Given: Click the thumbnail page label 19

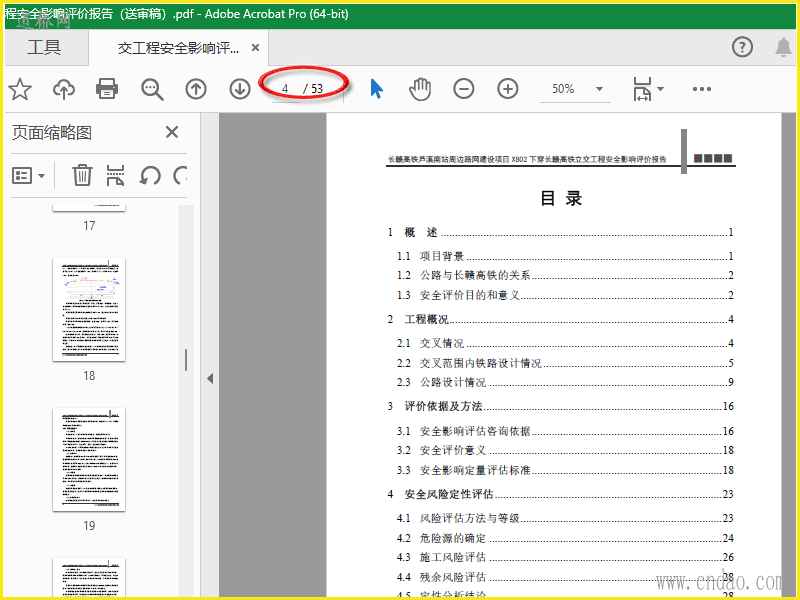Looking at the screenshot, I should [89, 526].
